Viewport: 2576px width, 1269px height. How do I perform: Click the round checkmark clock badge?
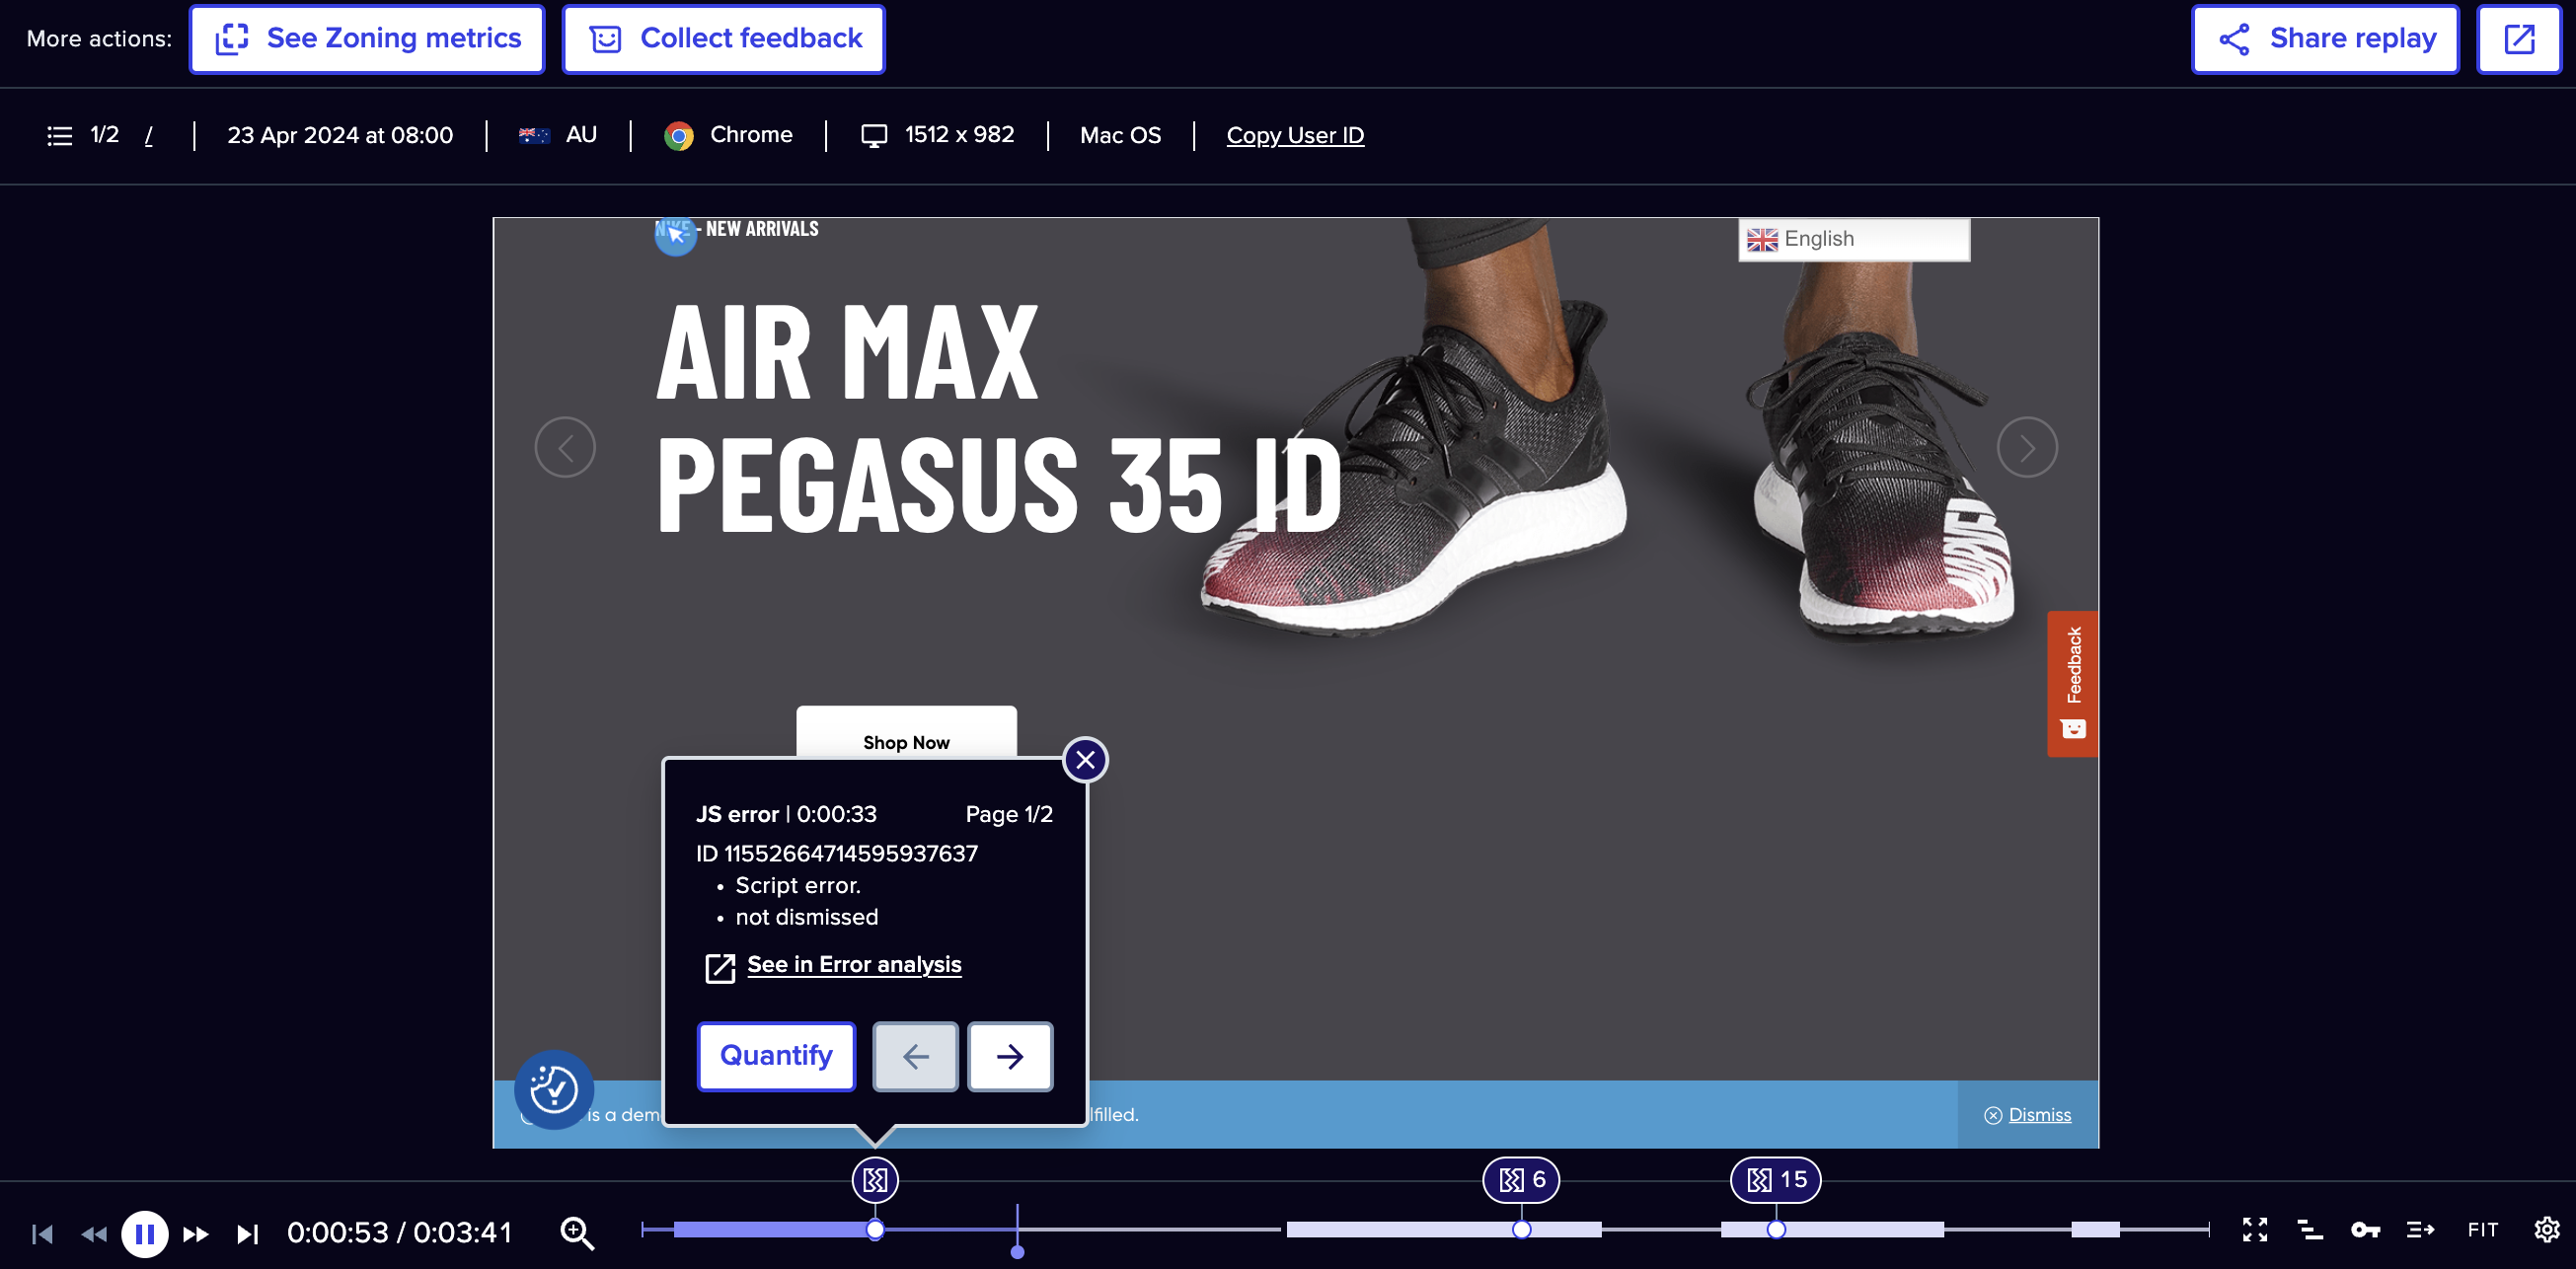tap(553, 1089)
